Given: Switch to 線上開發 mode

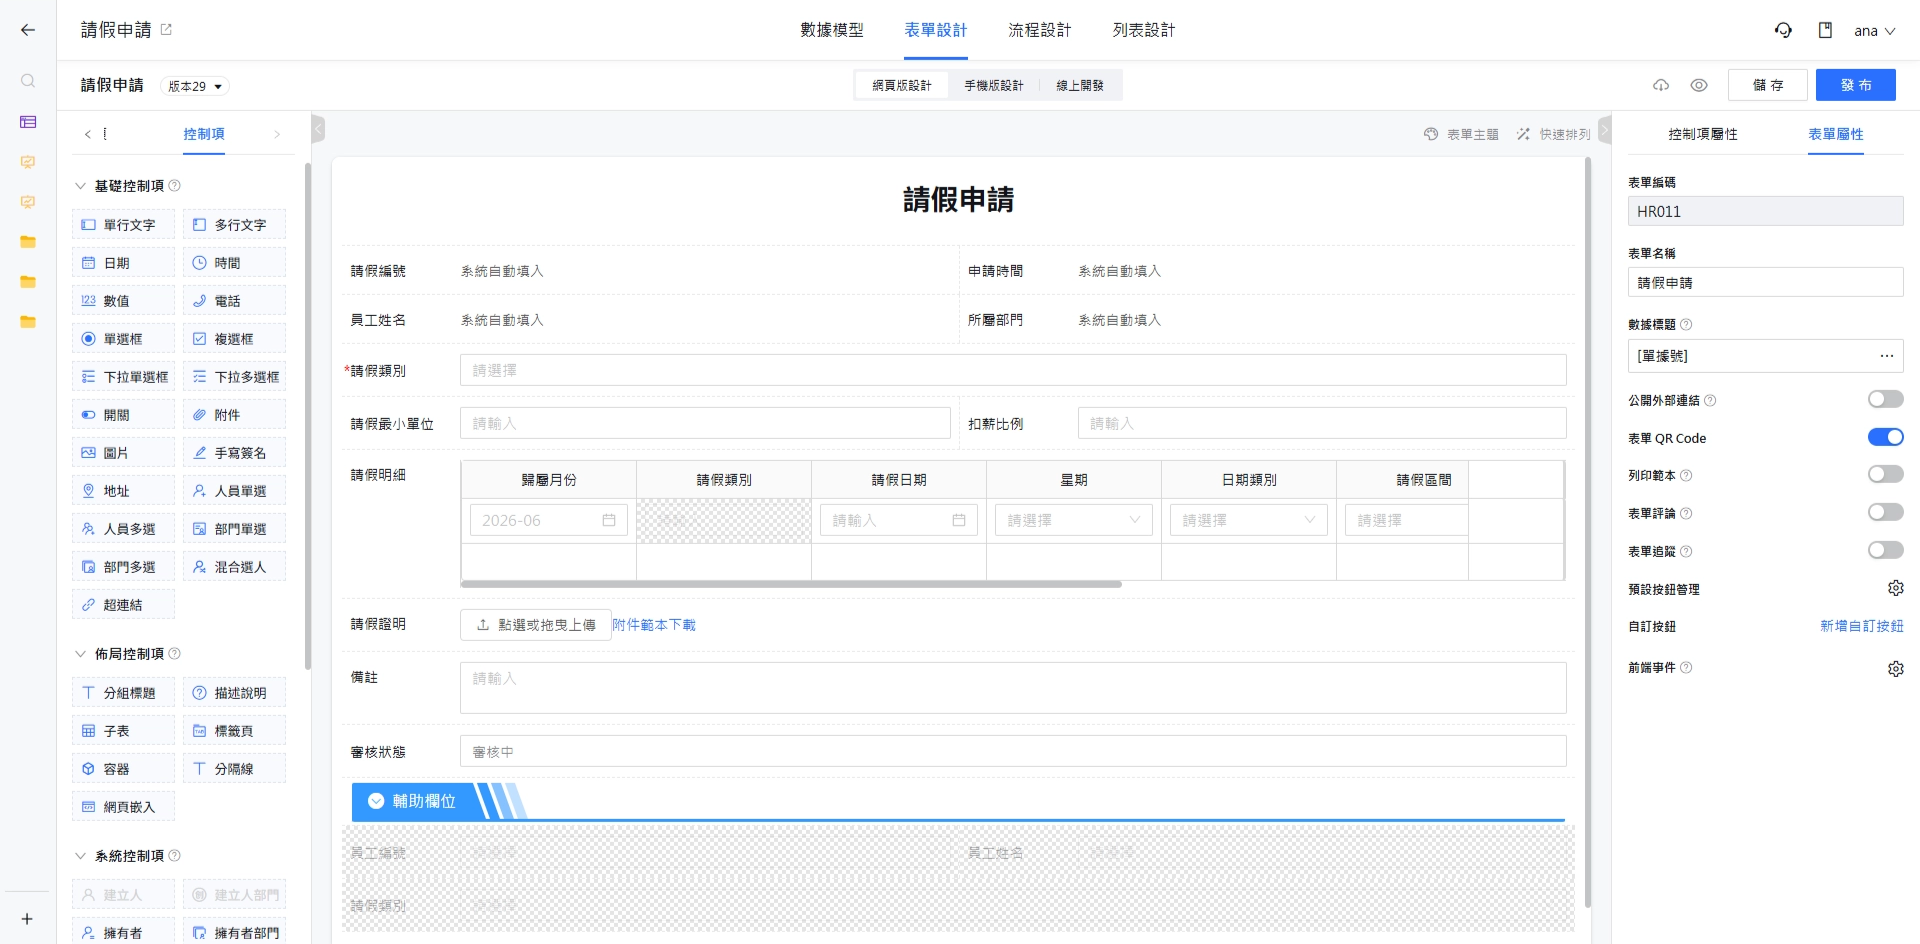Looking at the screenshot, I should pyautogui.click(x=1080, y=86).
